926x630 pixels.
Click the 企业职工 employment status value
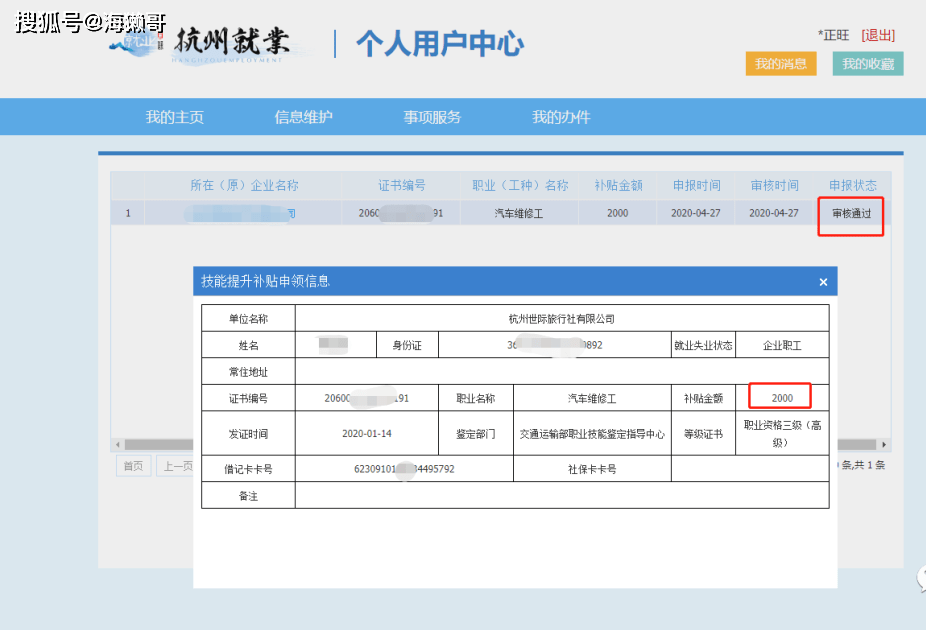click(x=782, y=345)
